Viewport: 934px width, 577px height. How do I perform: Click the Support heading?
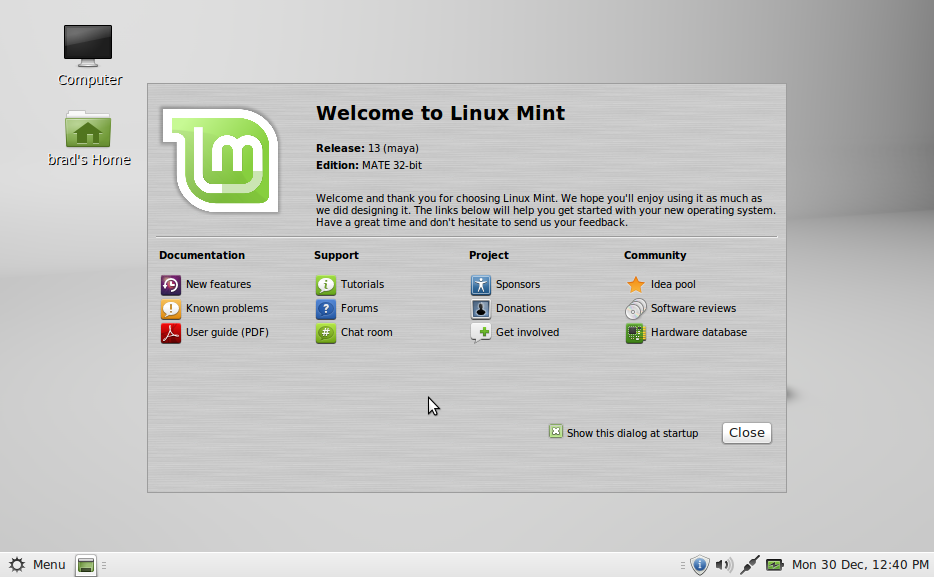point(337,255)
